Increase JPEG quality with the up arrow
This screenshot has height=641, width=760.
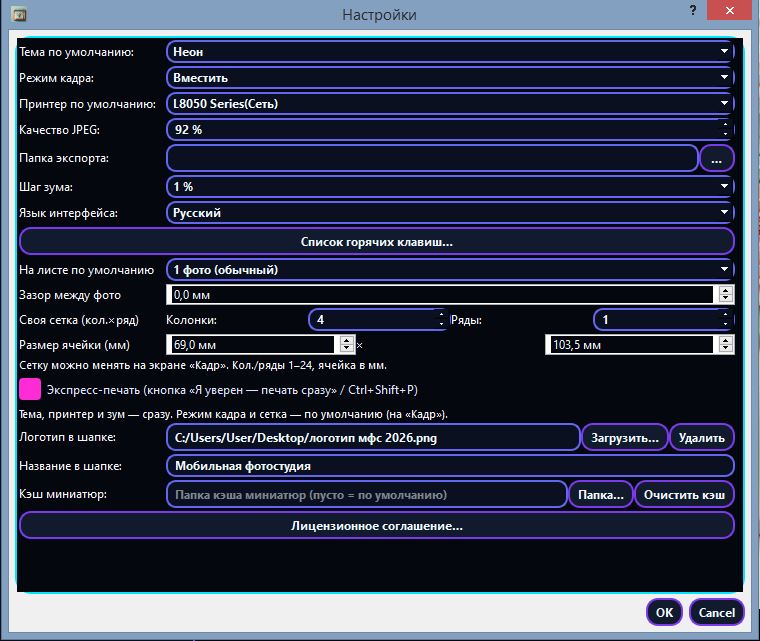coord(725,125)
